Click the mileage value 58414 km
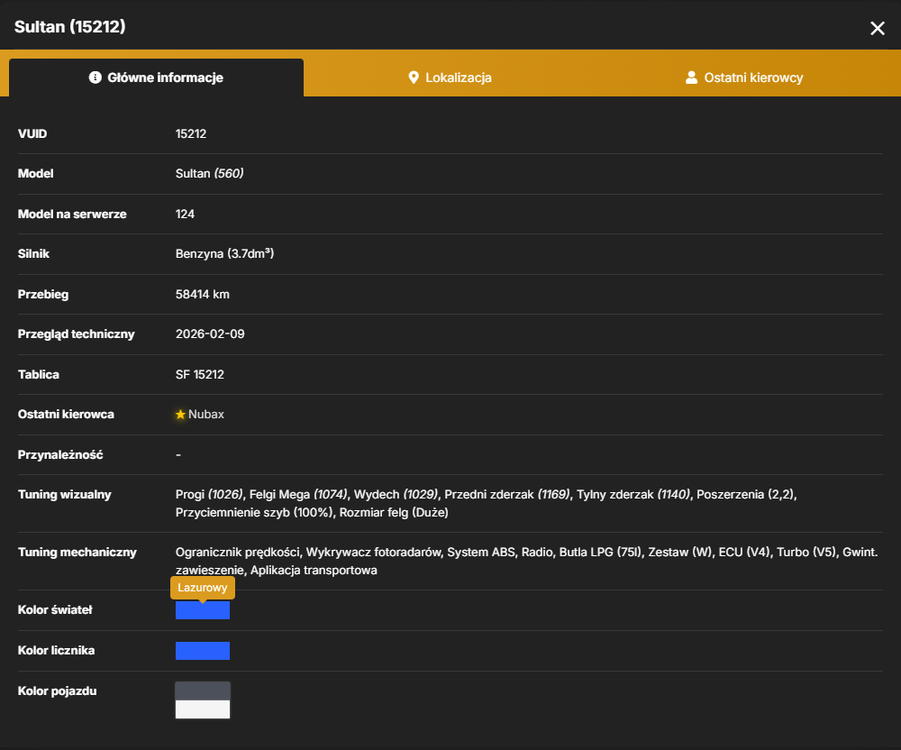901x750 pixels. (202, 294)
